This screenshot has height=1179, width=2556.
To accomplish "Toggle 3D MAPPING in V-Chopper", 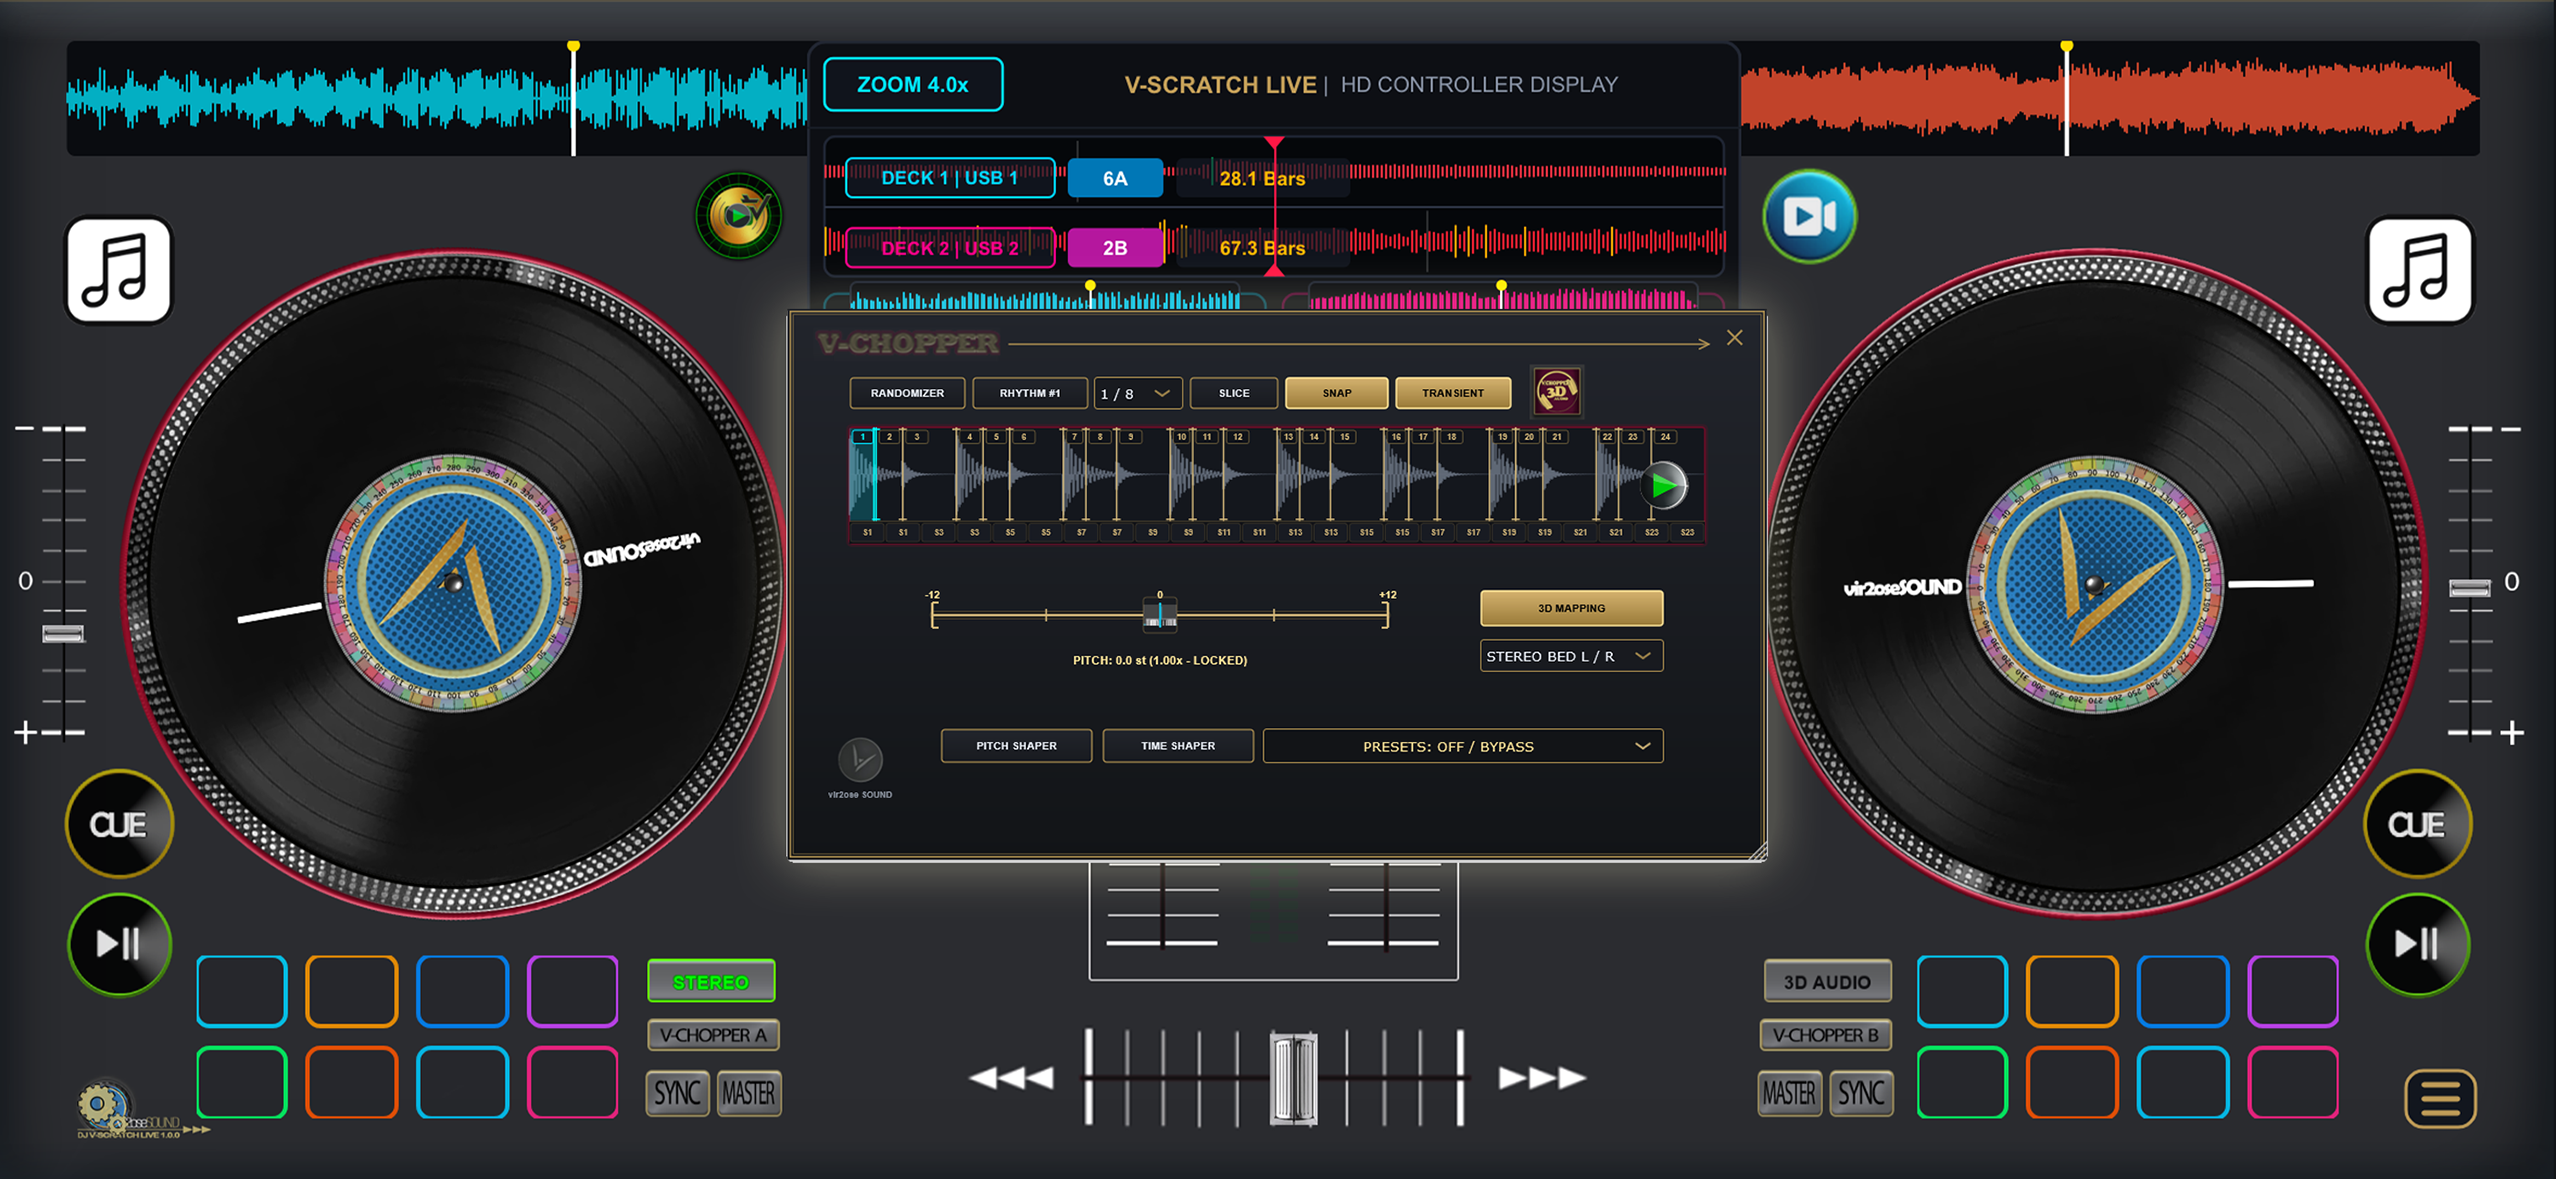I will [x=1571, y=608].
